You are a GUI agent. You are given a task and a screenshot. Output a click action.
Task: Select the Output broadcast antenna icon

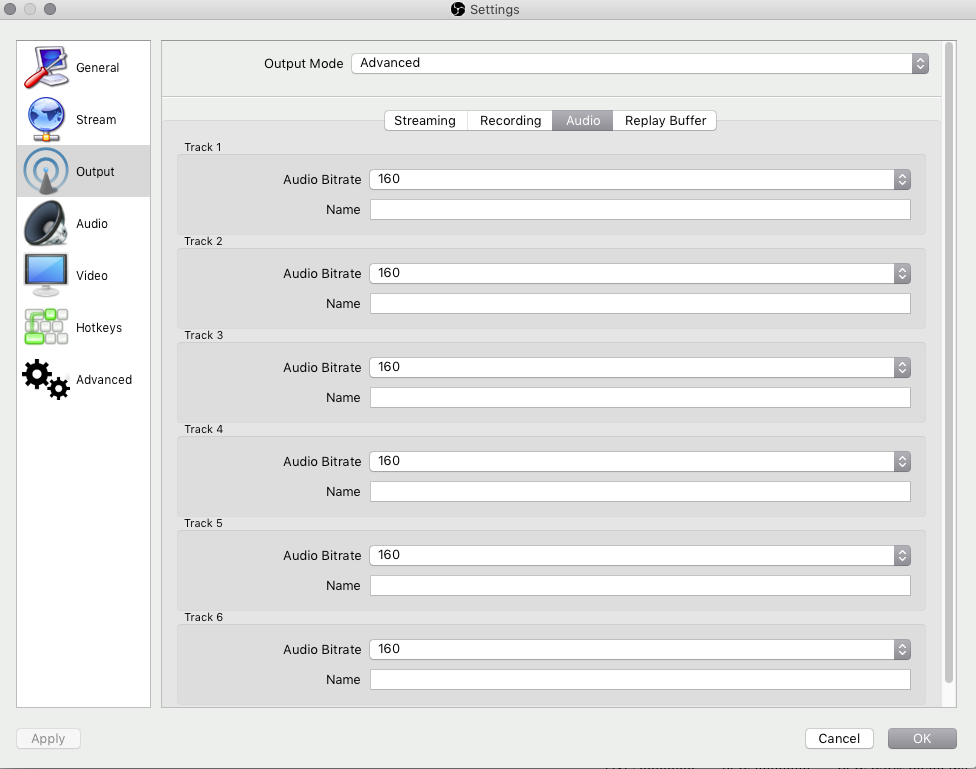coord(46,171)
